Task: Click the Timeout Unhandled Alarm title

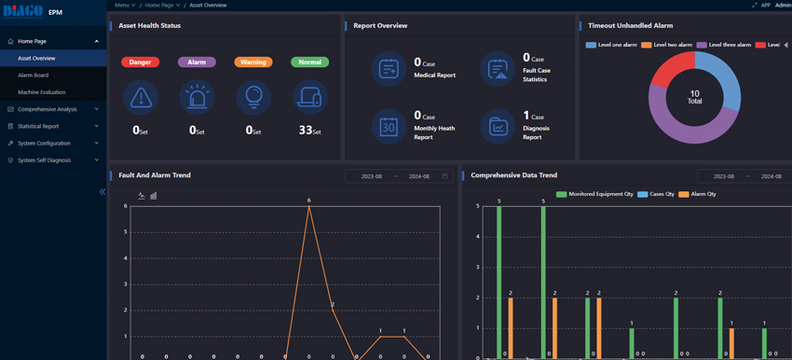Action: (x=630, y=25)
